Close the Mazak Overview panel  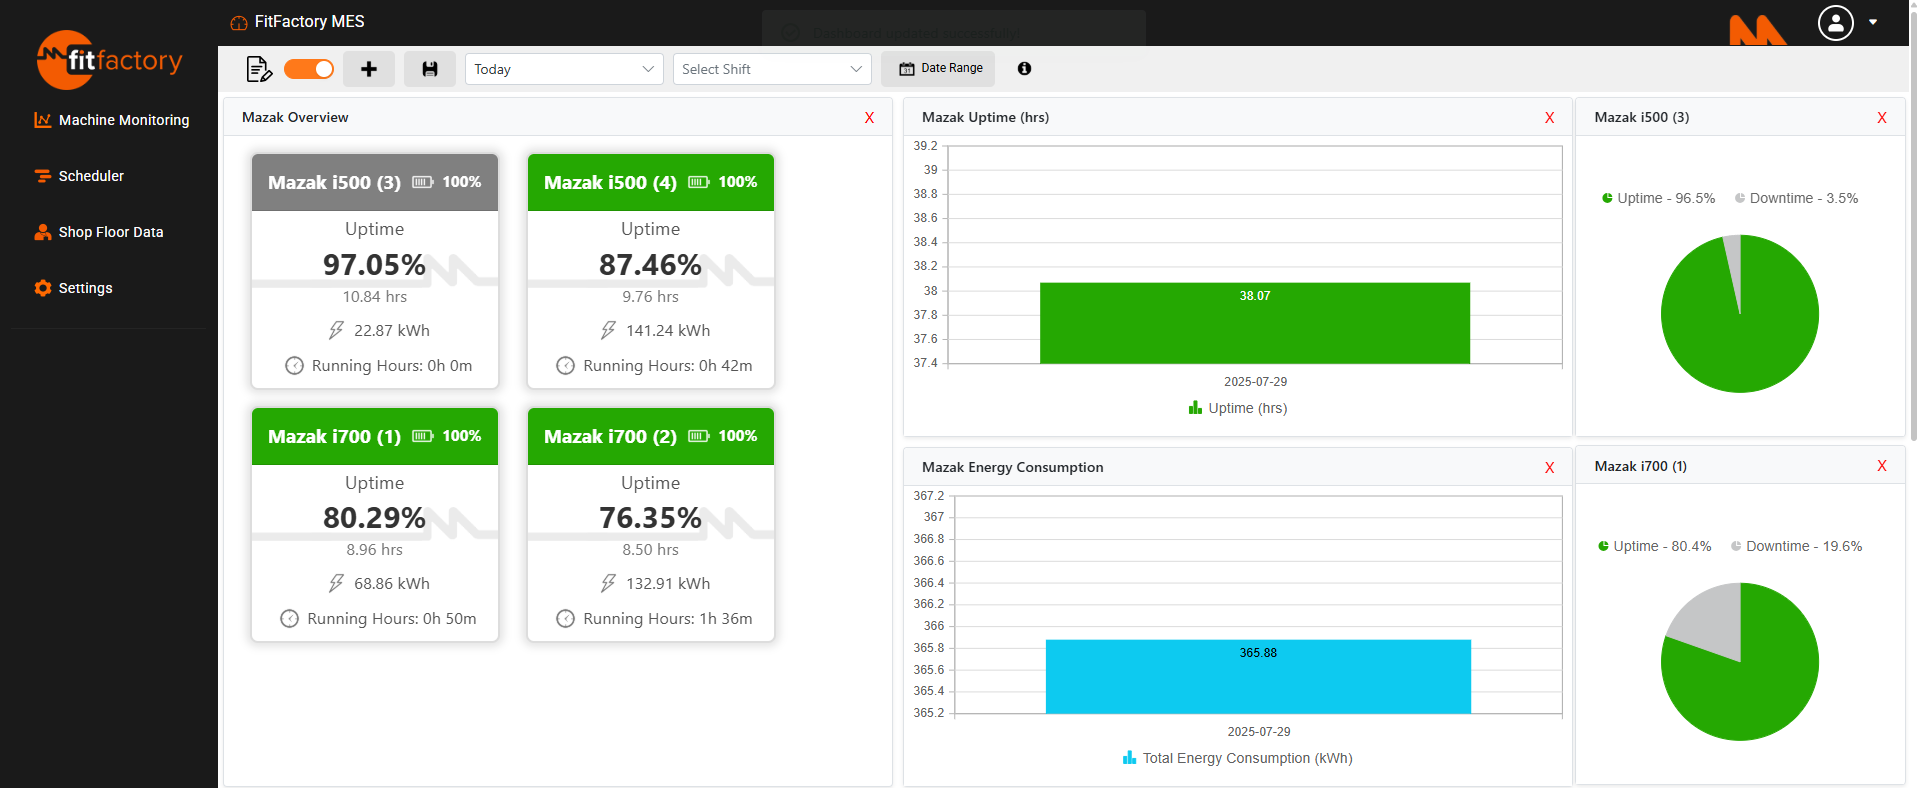coord(869,118)
